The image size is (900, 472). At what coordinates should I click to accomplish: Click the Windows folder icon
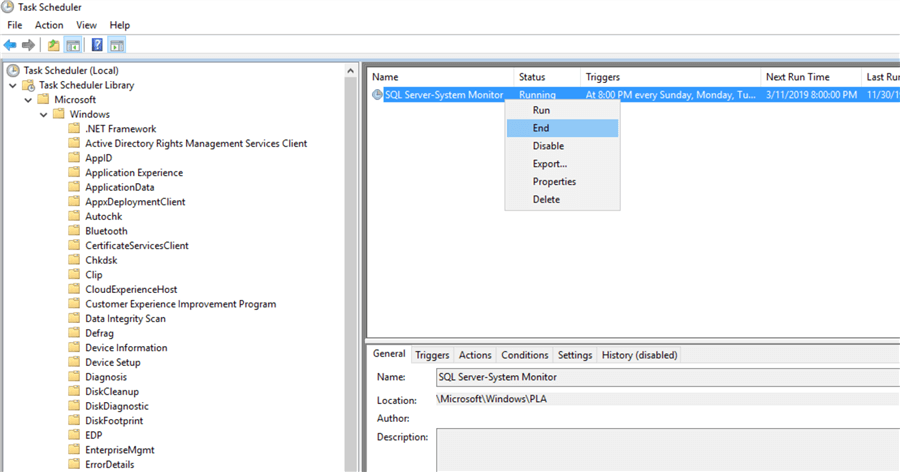59,114
